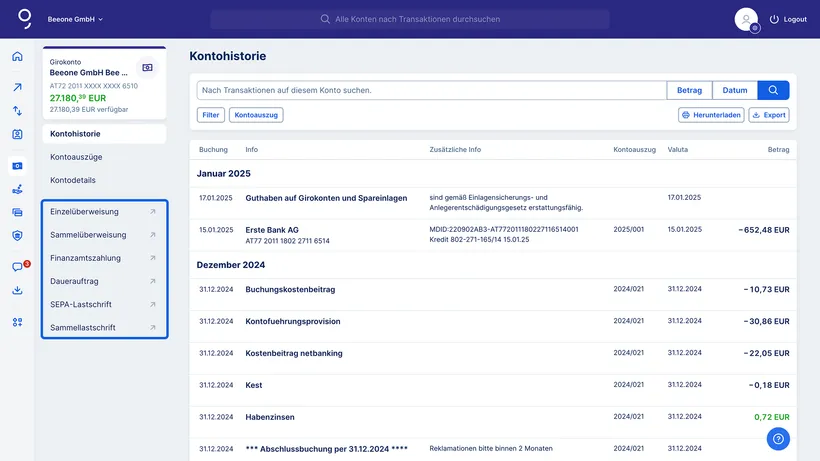Image resolution: width=820 pixels, height=461 pixels.
Task: Open messages icon with red badge
Action: click(17, 267)
